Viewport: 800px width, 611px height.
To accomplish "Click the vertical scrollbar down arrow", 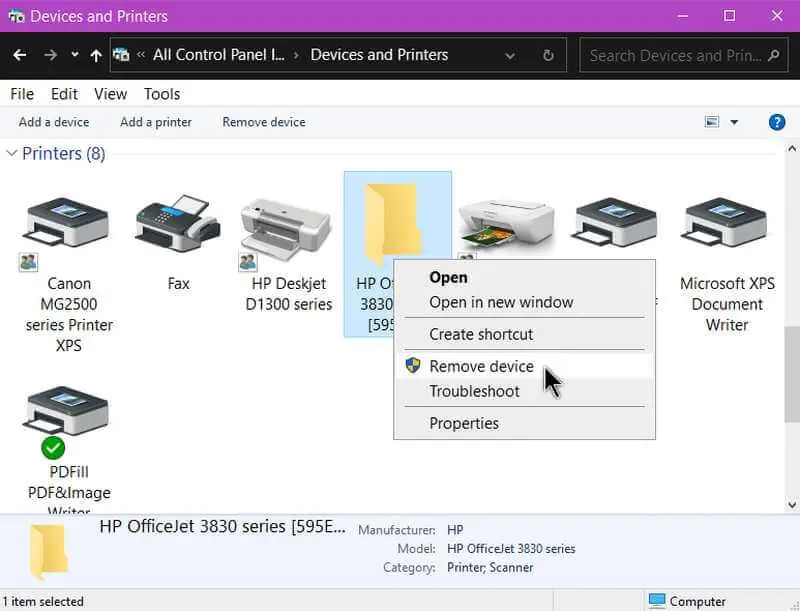I will tap(792, 505).
